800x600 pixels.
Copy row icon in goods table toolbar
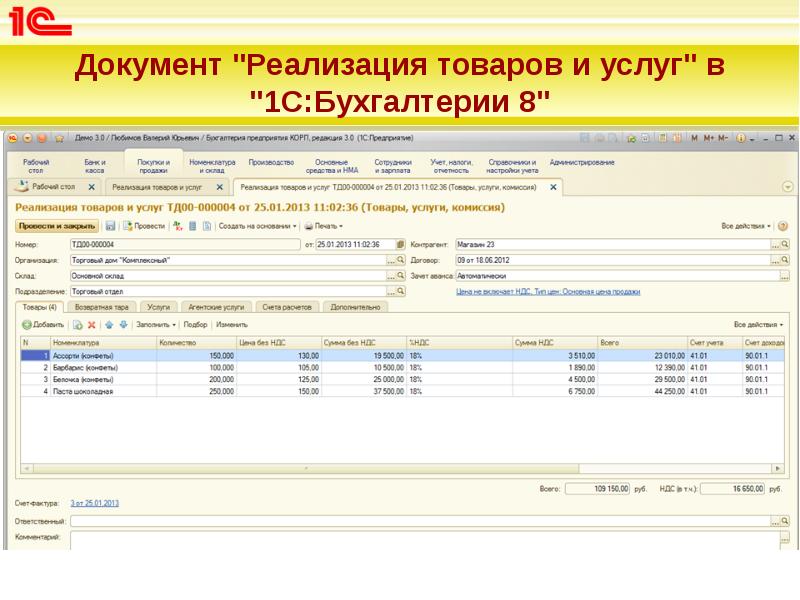click(78, 324)
